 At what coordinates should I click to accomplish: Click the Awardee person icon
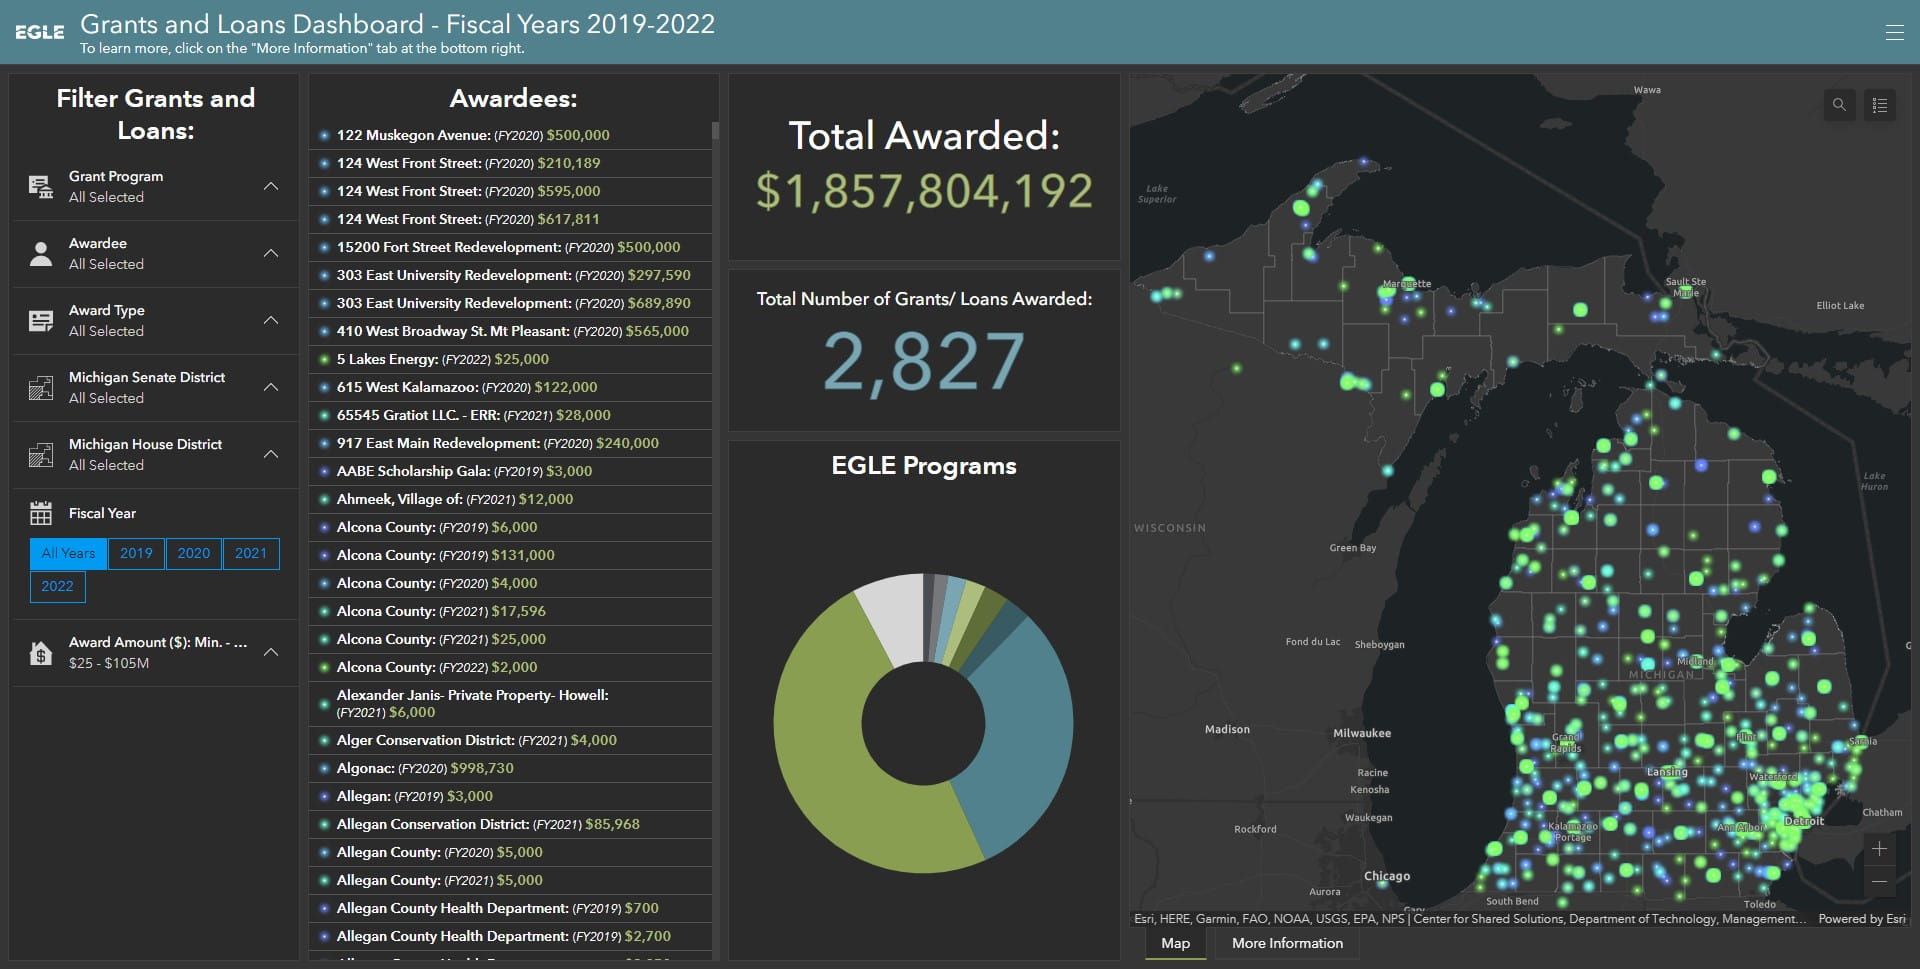(x=41, y=251)
